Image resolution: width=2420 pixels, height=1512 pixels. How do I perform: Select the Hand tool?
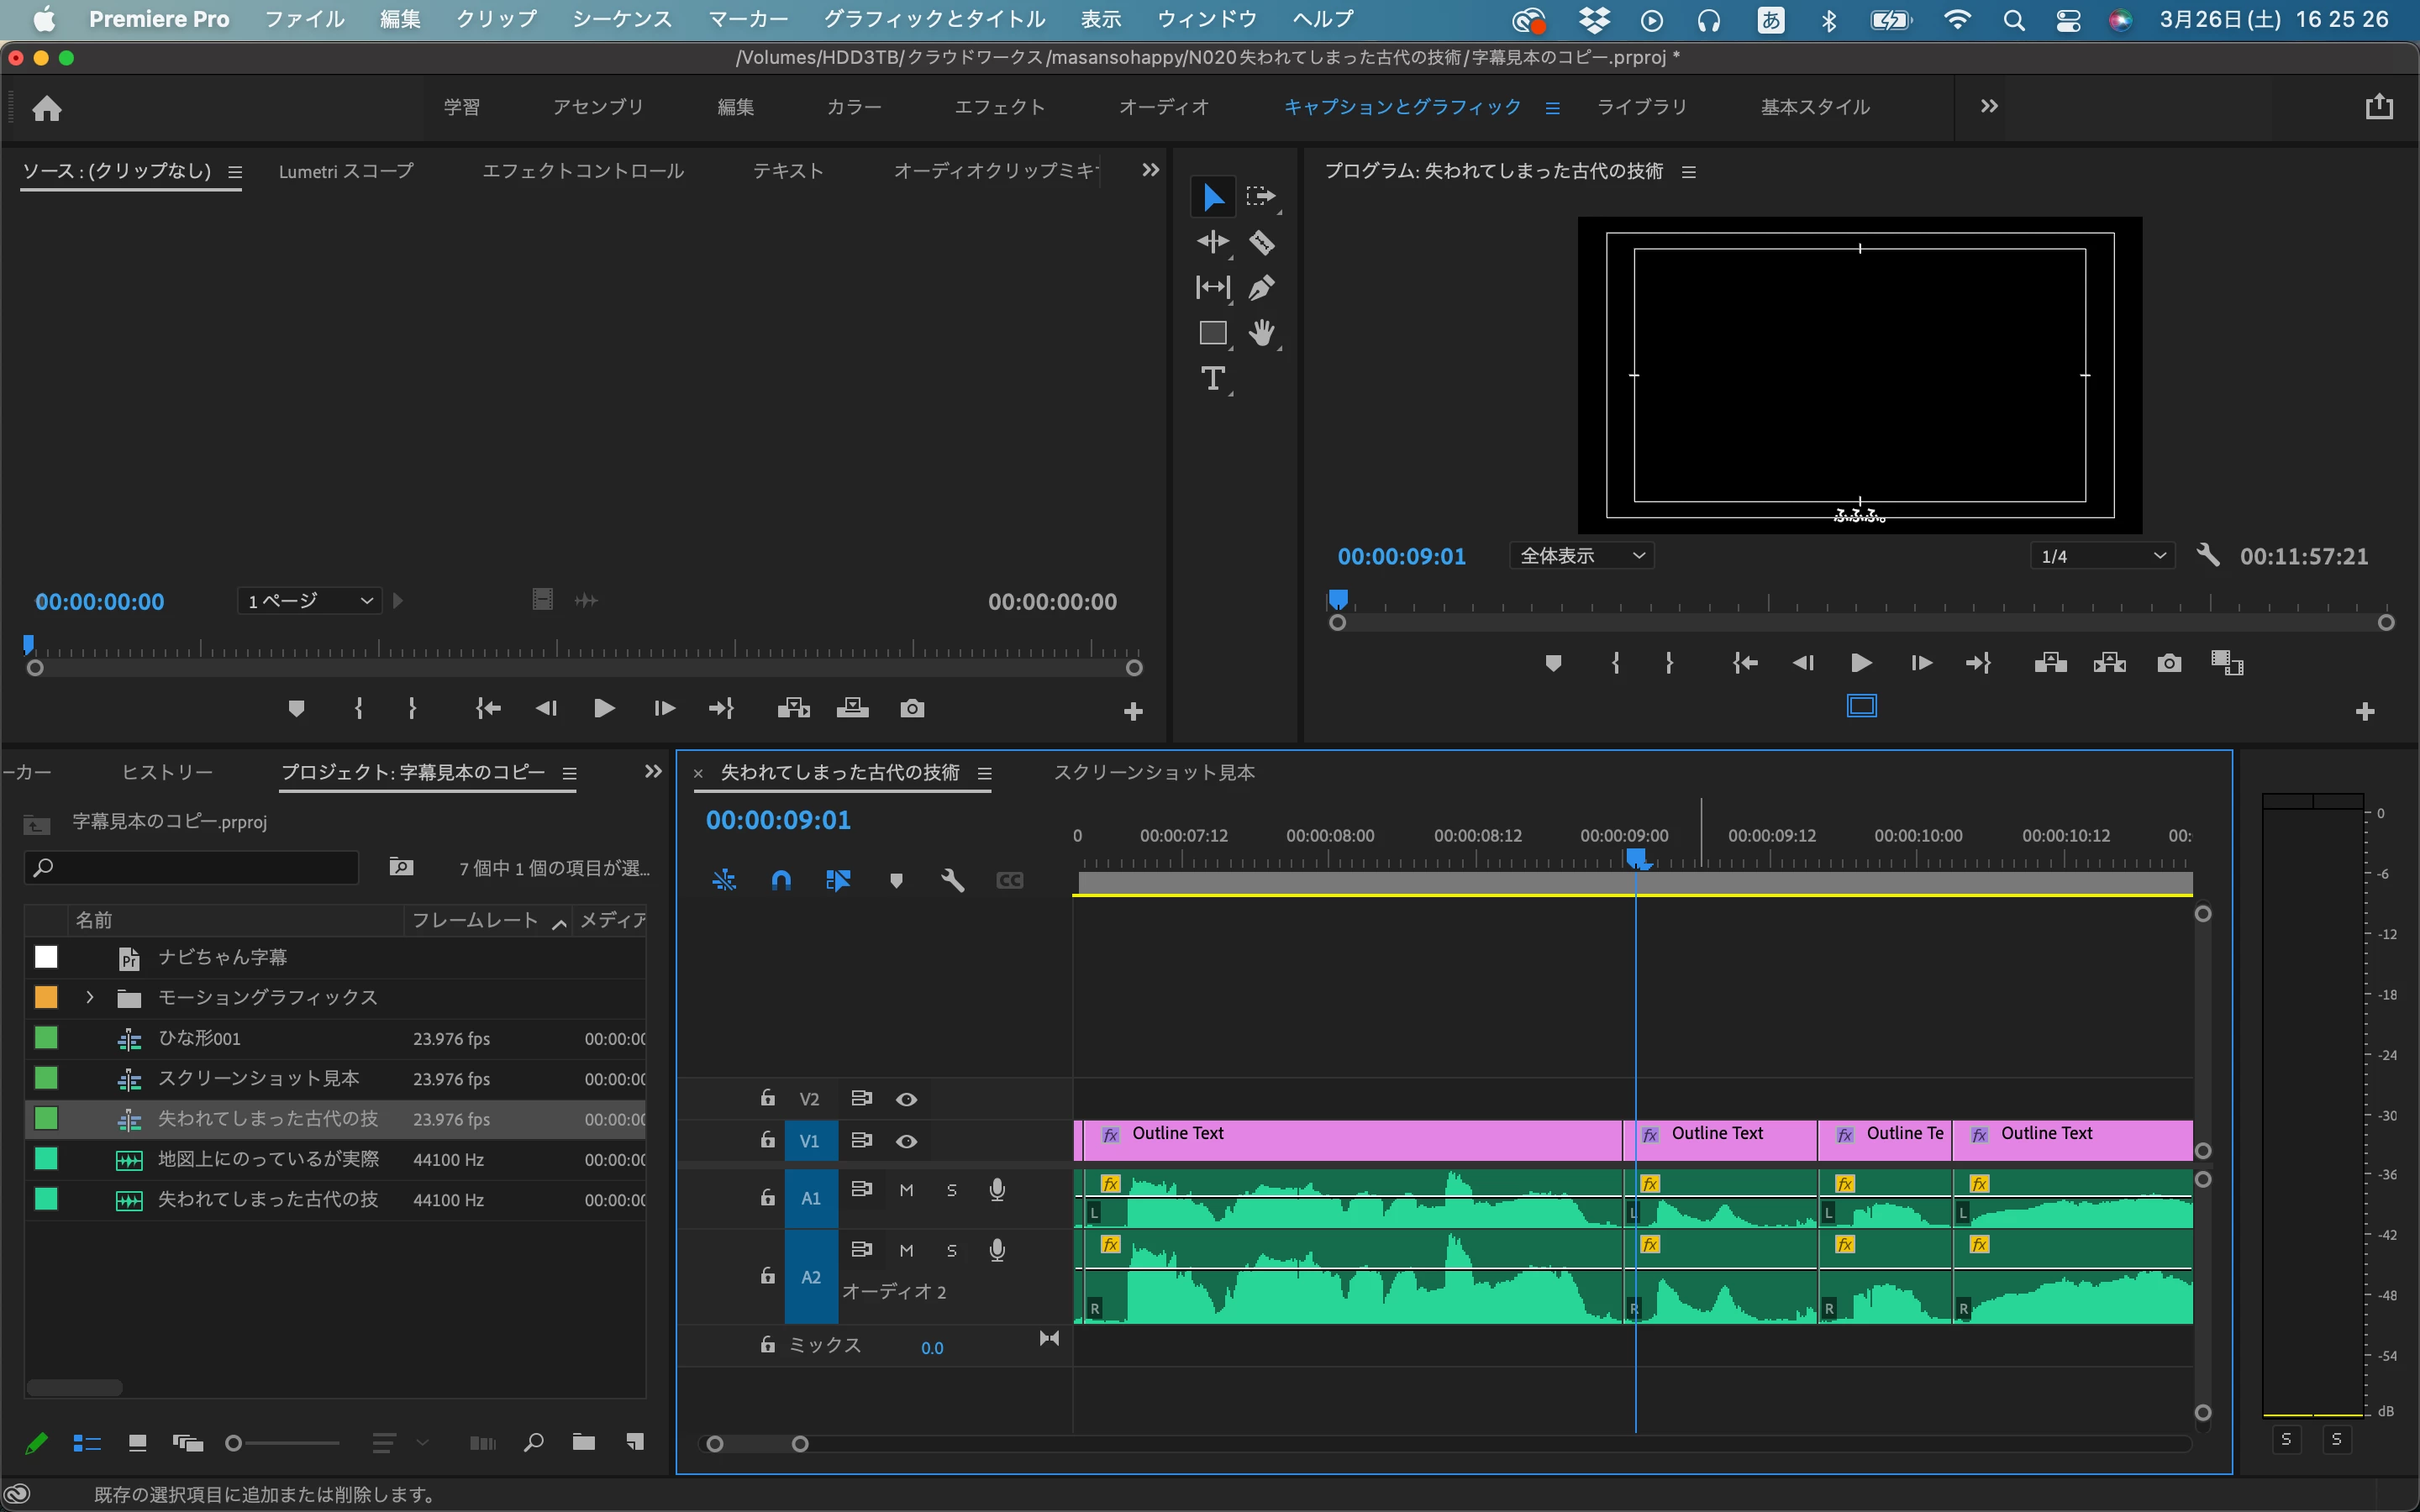click(x=1261, y=333)
